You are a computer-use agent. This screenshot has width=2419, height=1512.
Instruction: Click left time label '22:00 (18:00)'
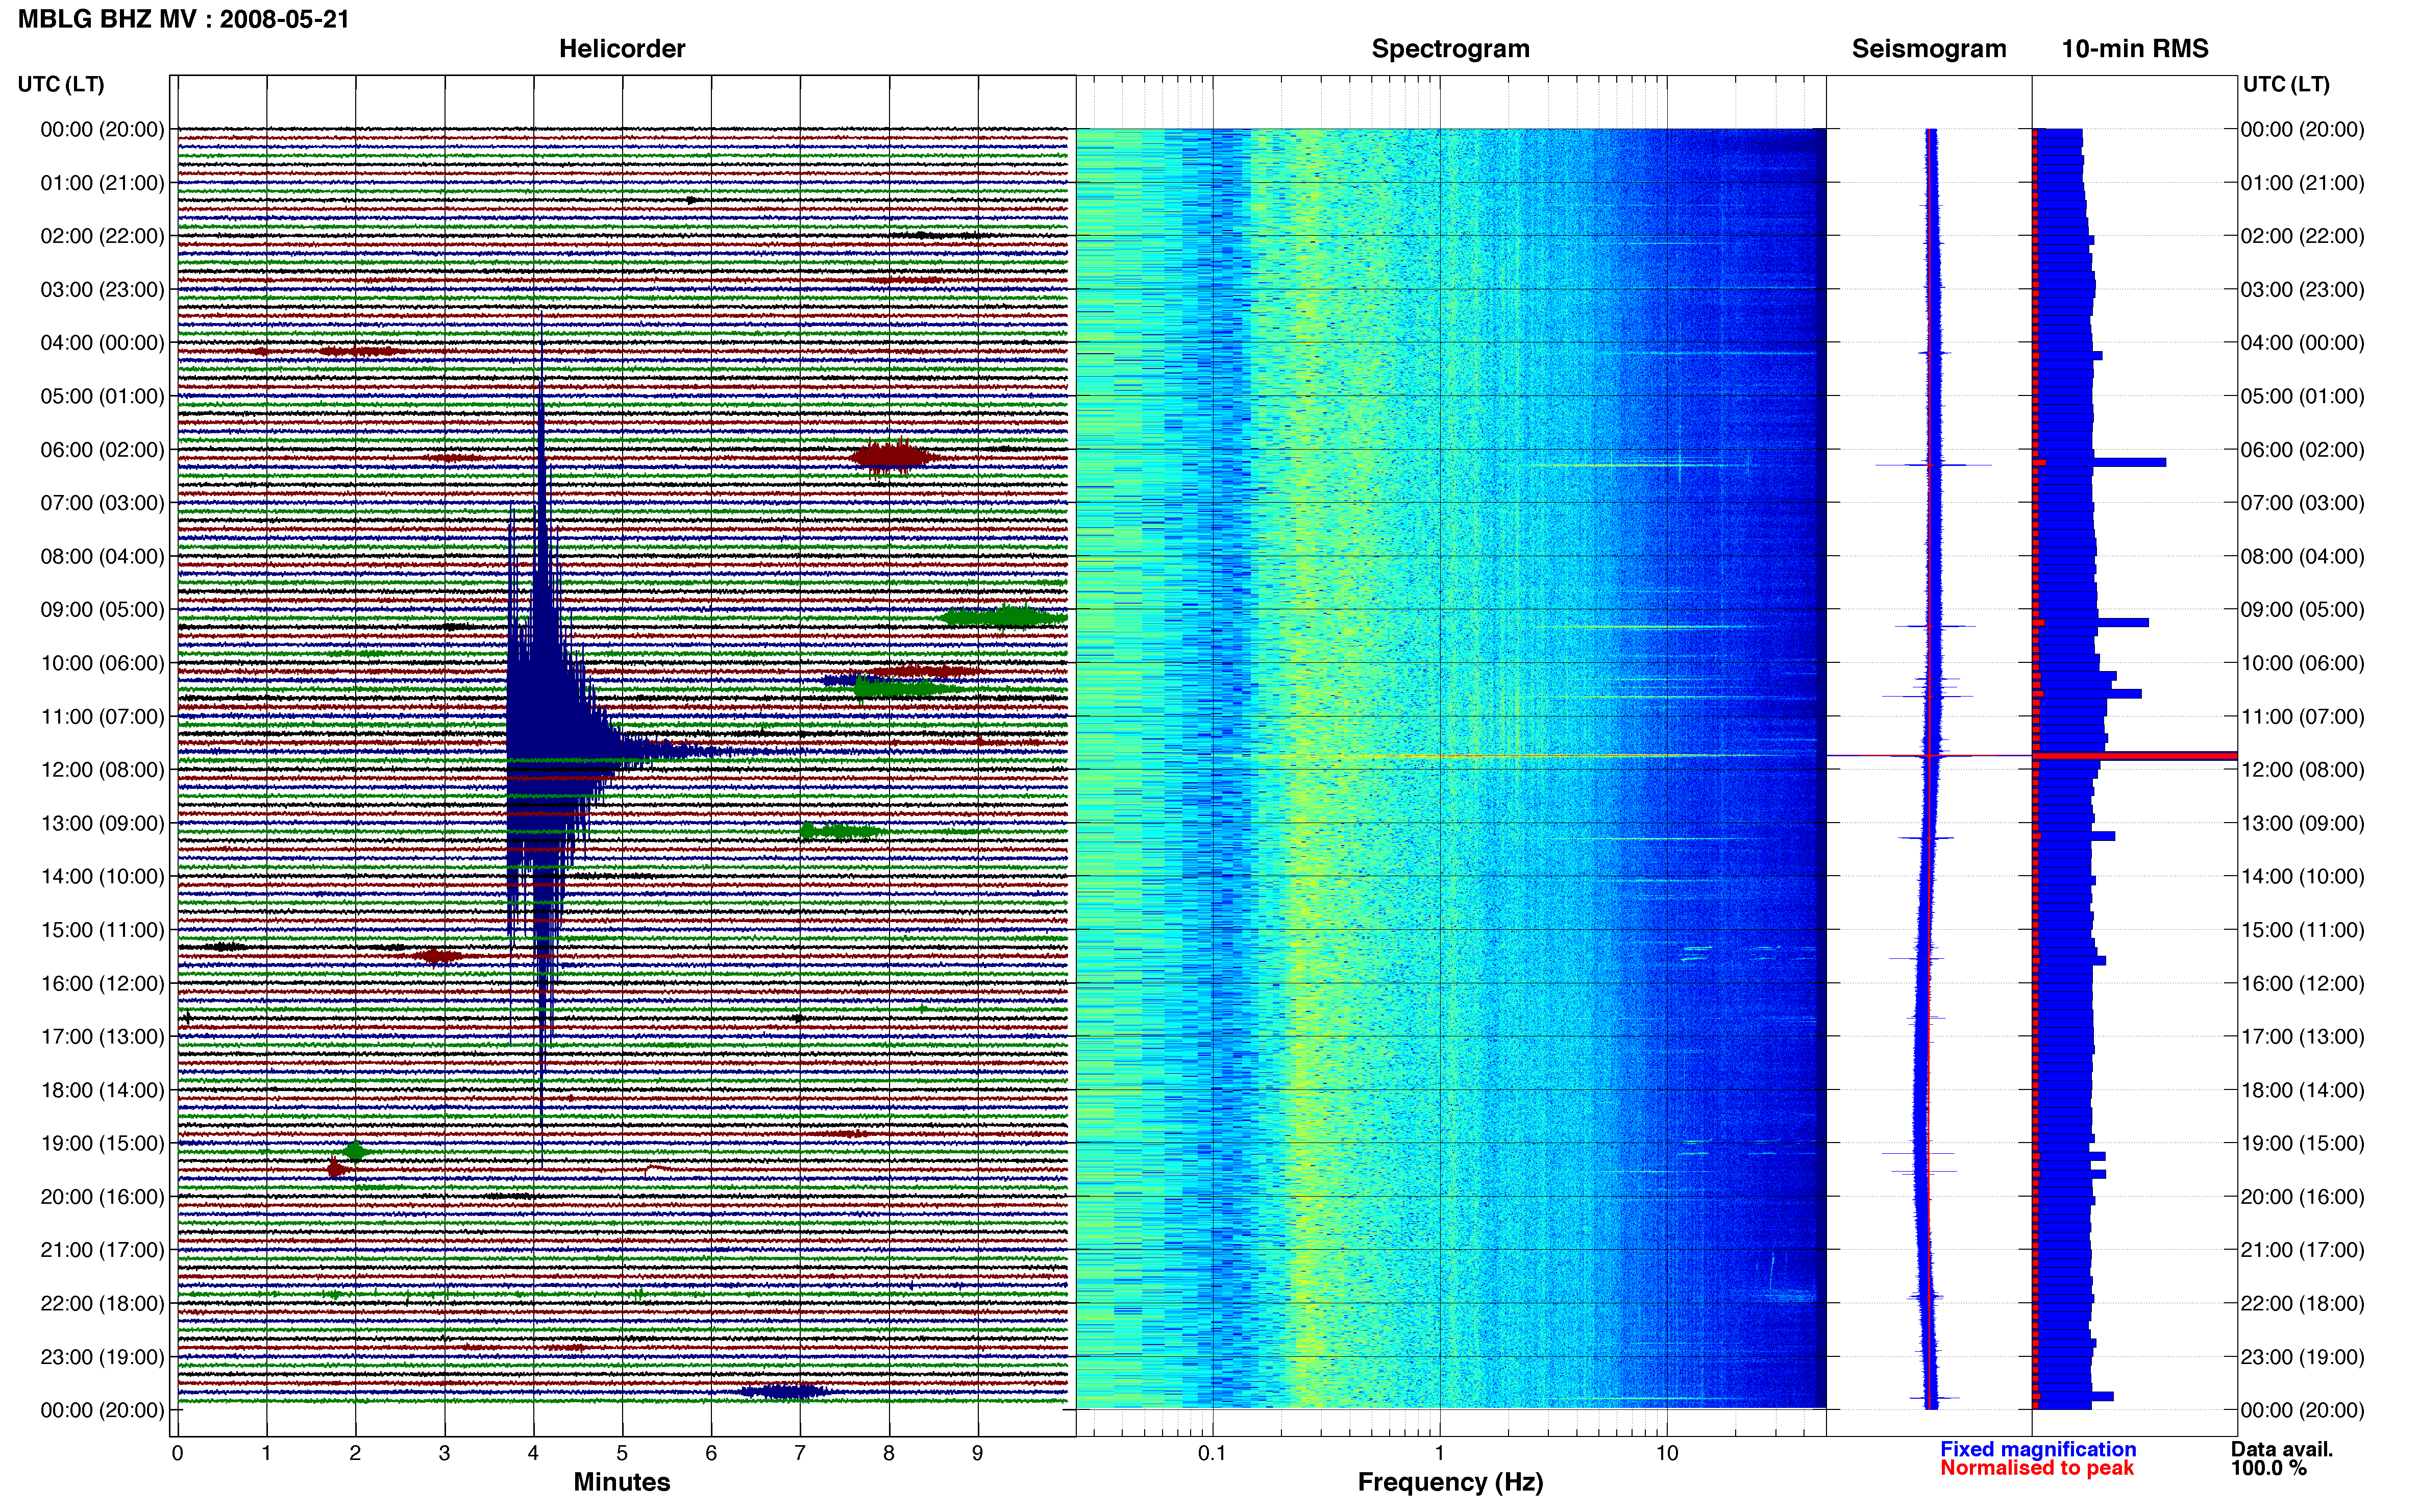(x=102, y=1304)
